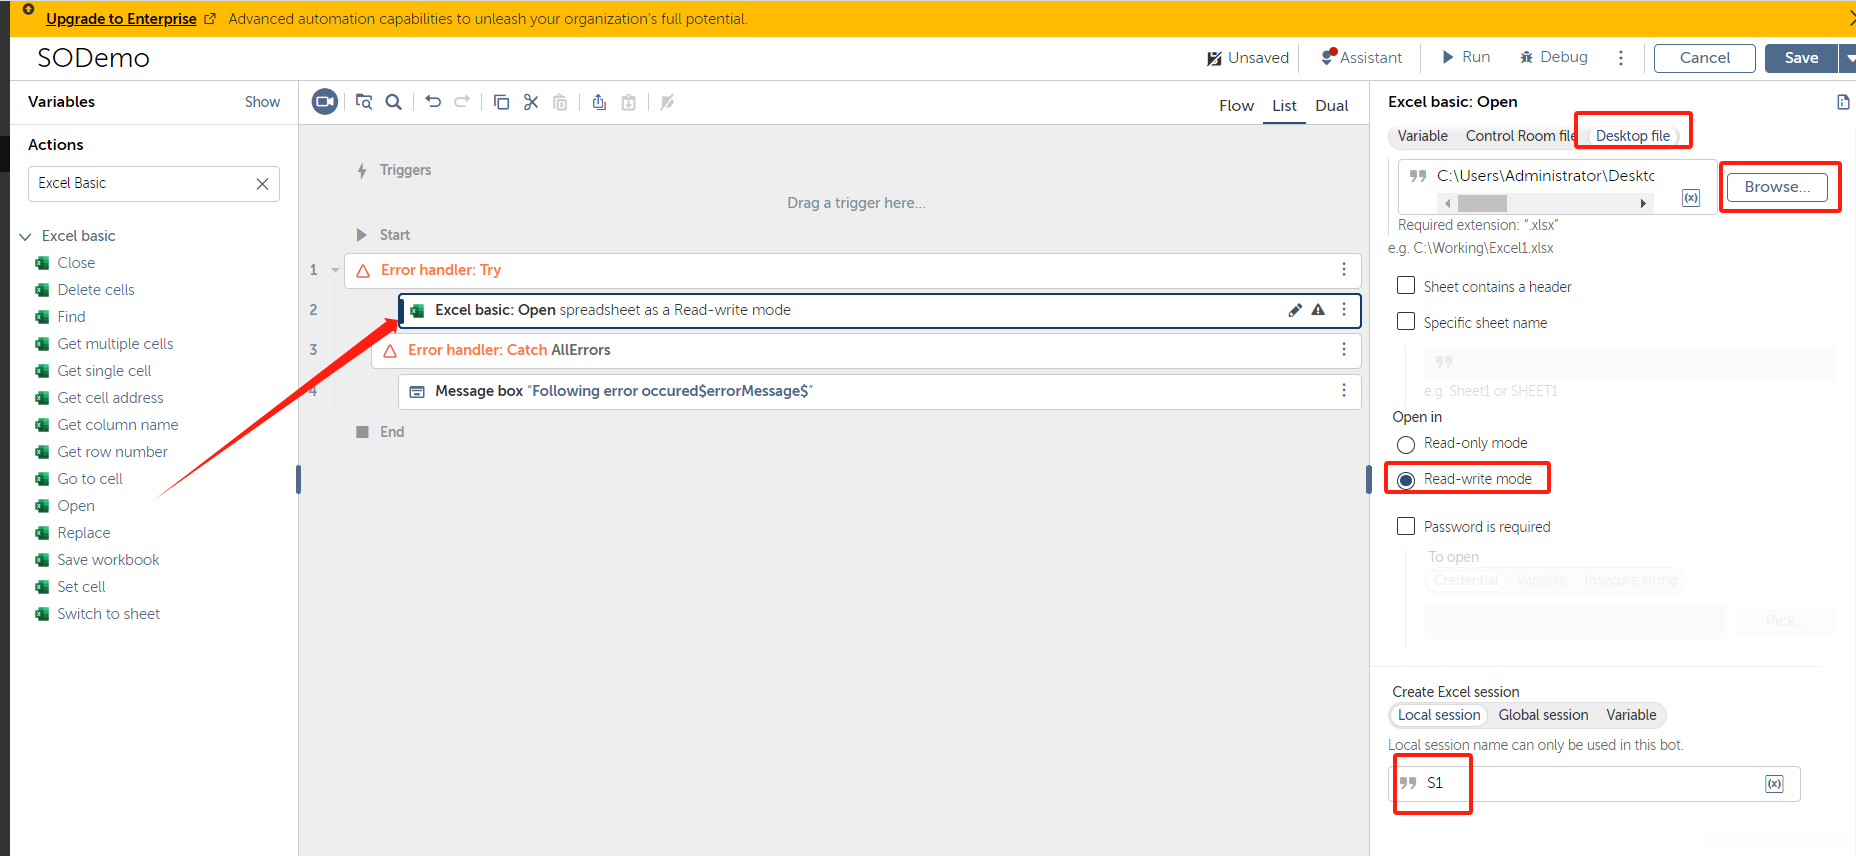Select the Global session tab
This screenshot has height=856, width=1856.
pos(1542,715)
